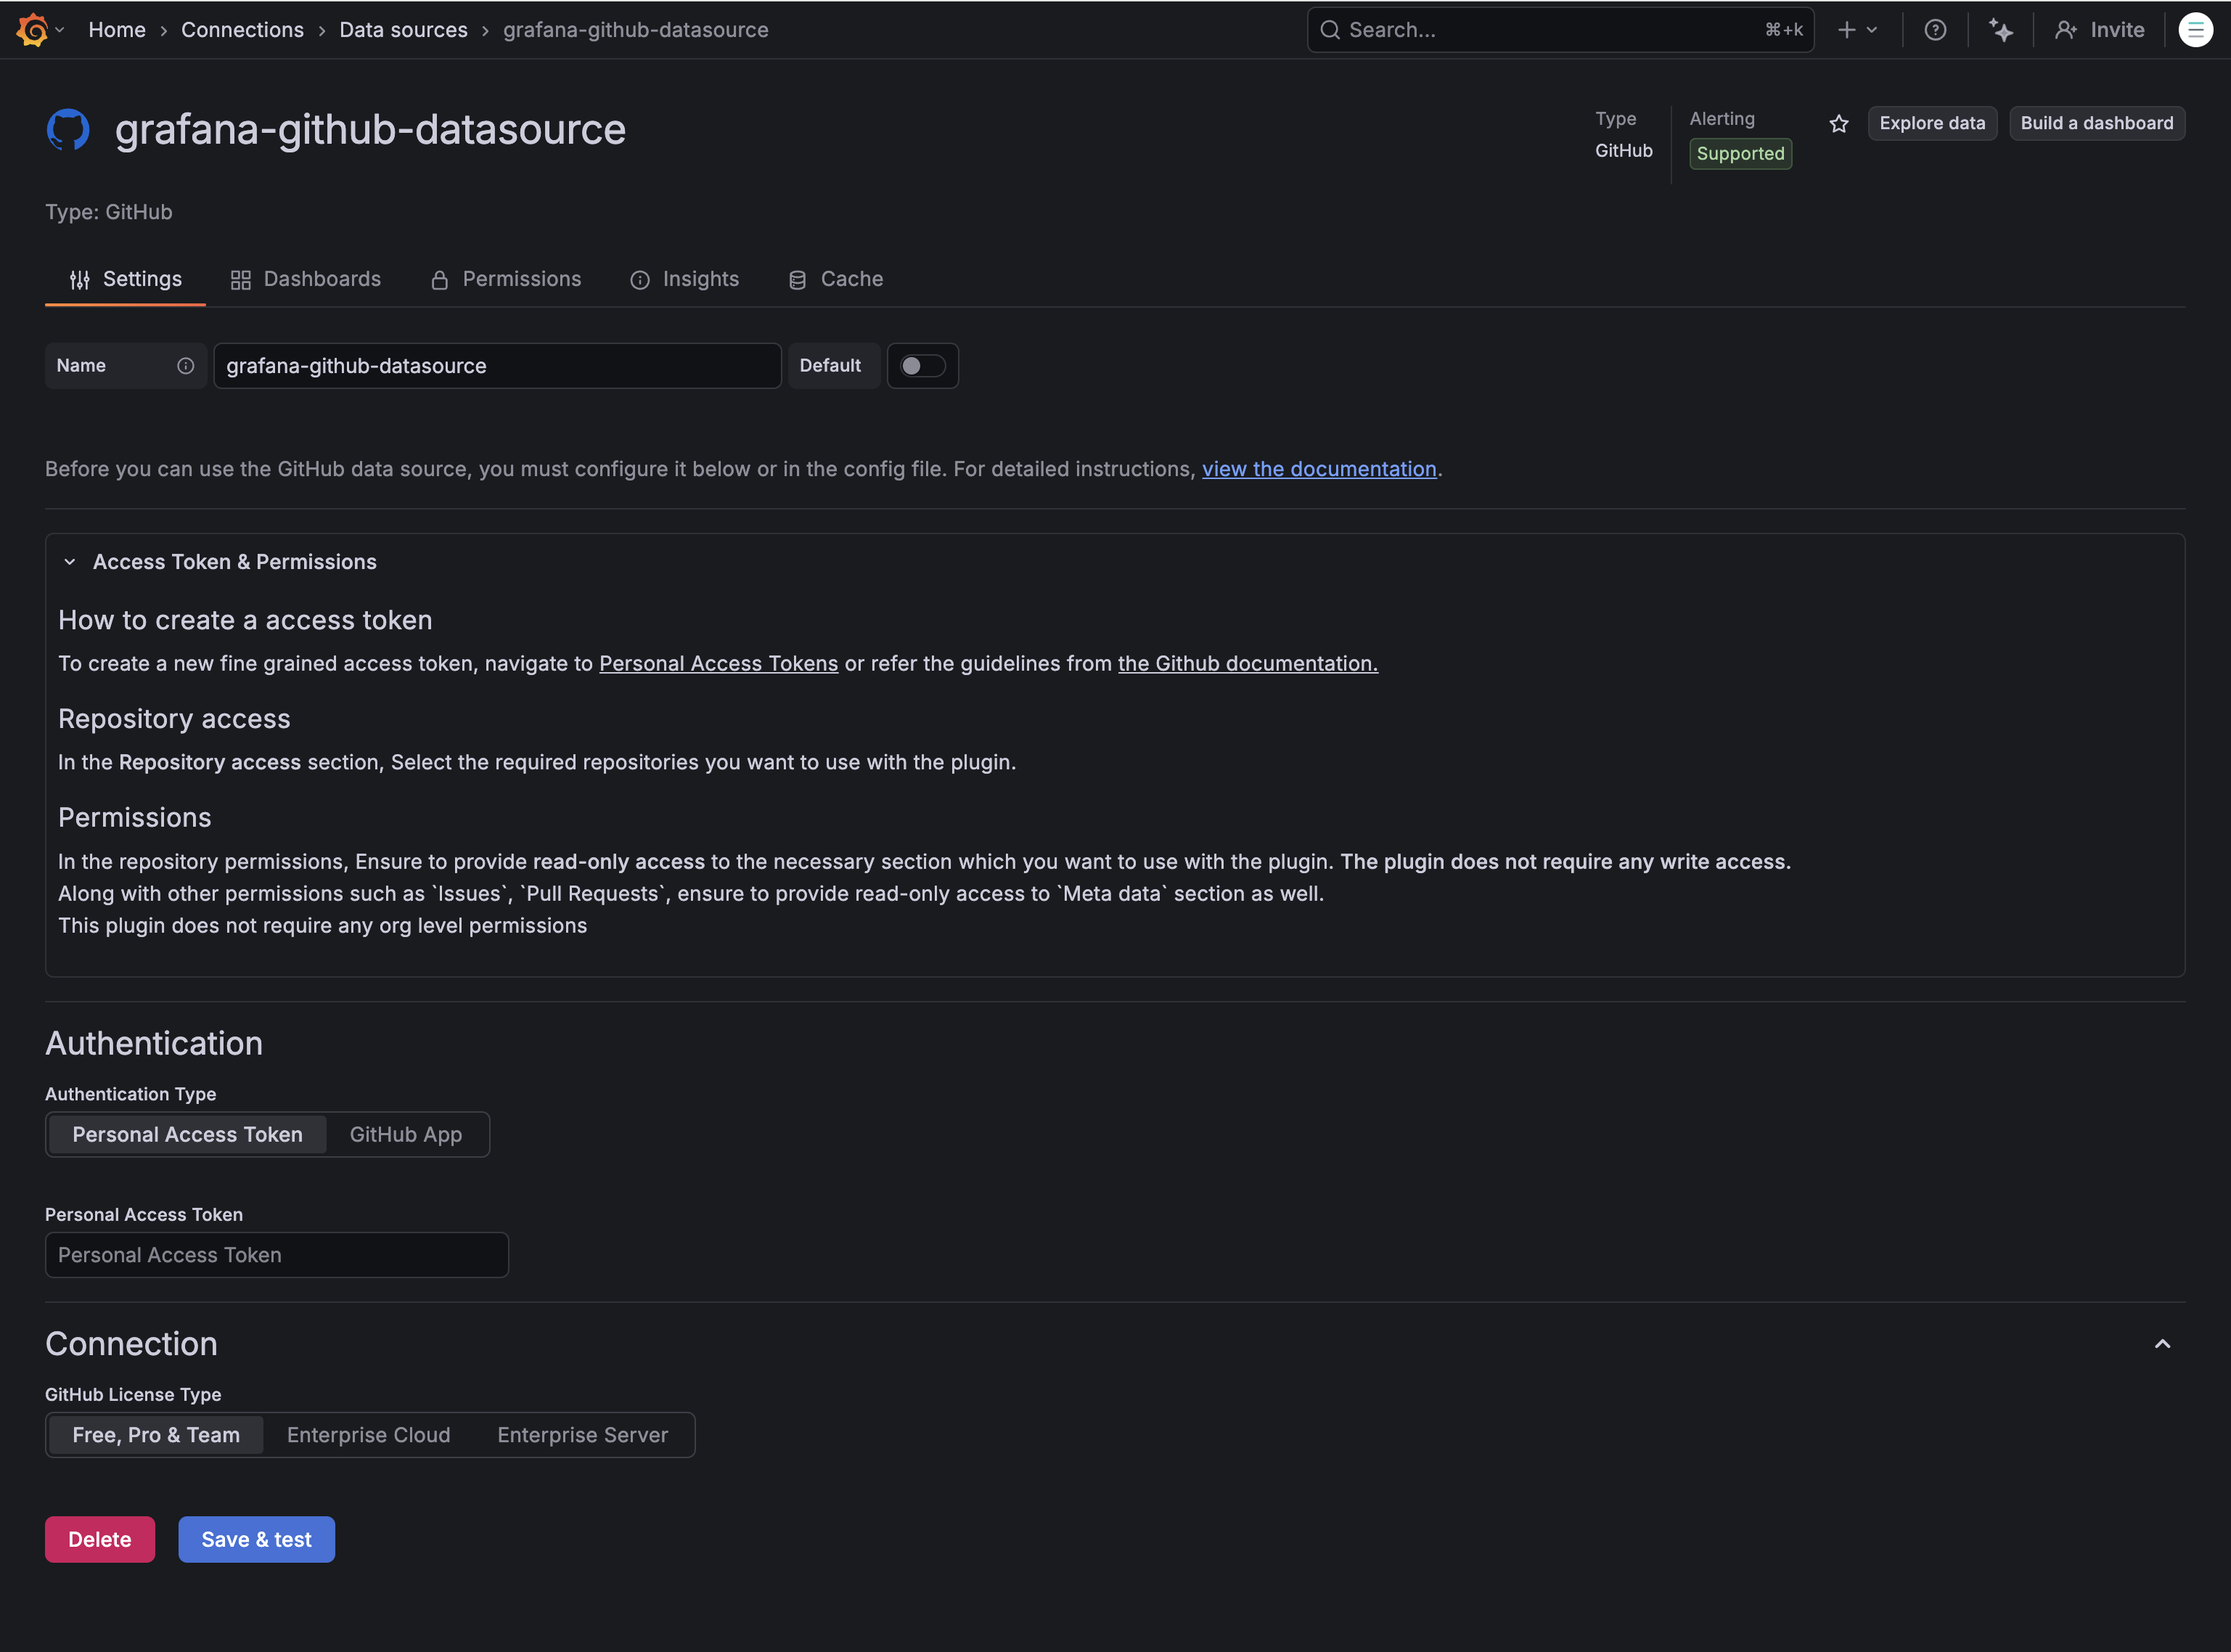
Task: Click the Personal Access Token input field
Action: tap(276, 1255)
